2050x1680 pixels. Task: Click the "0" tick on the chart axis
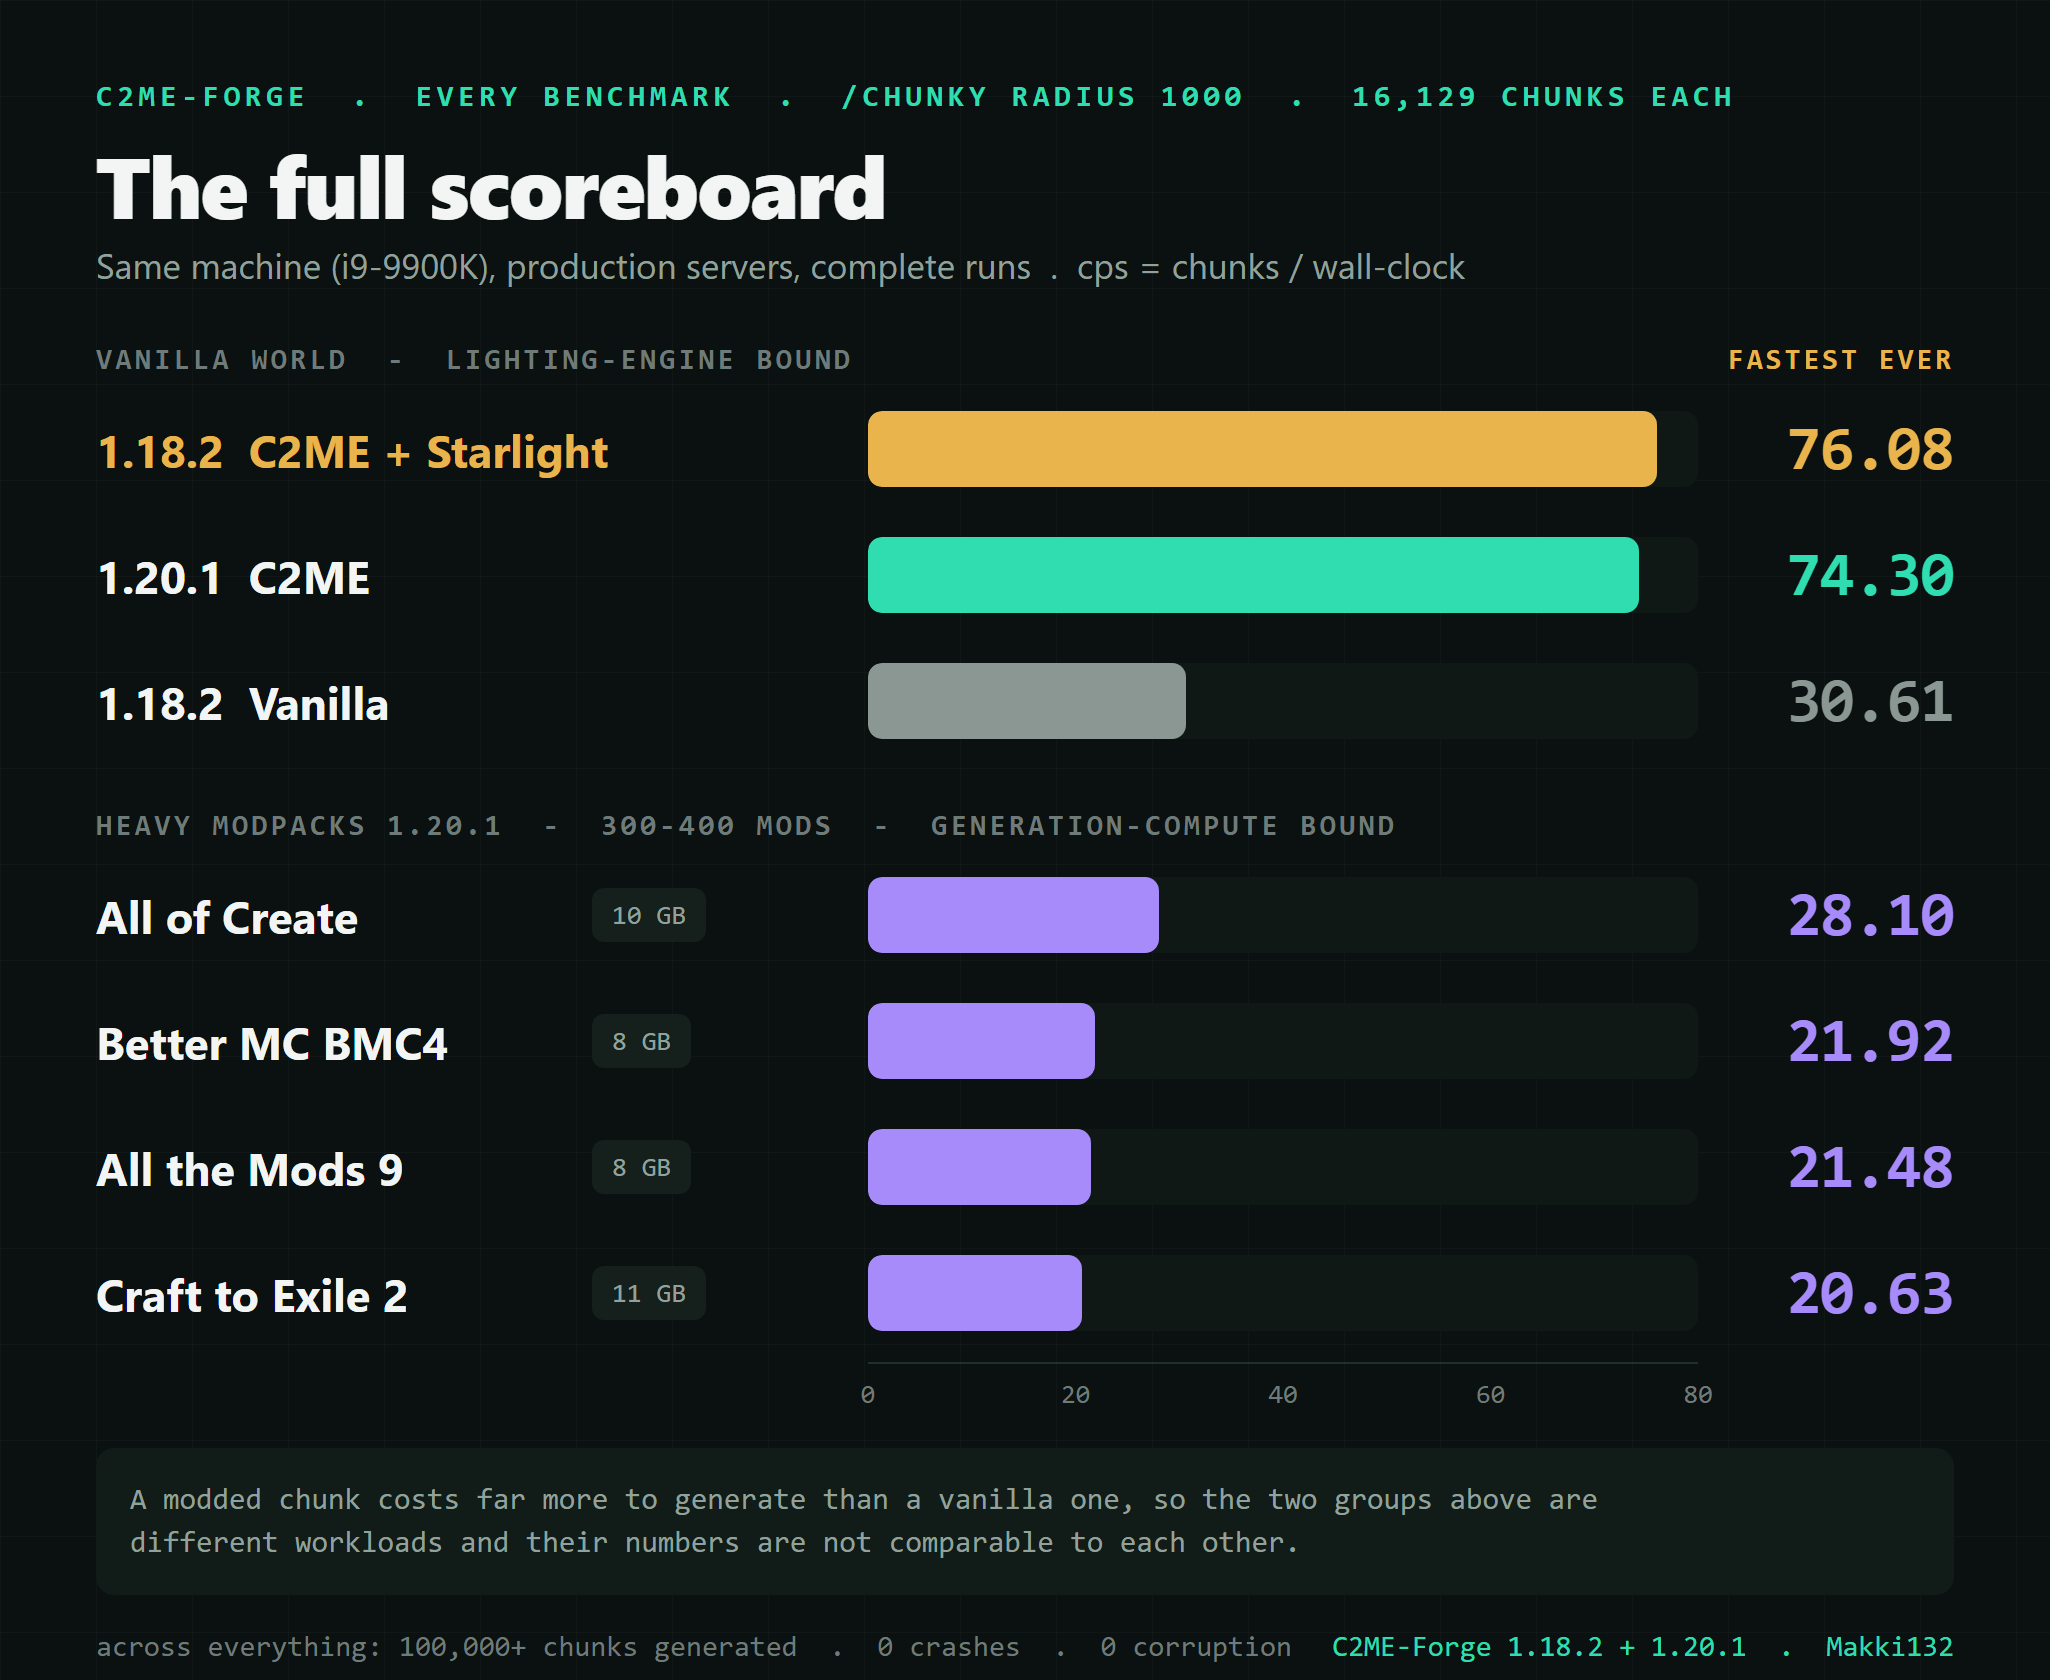[868, 1395]
